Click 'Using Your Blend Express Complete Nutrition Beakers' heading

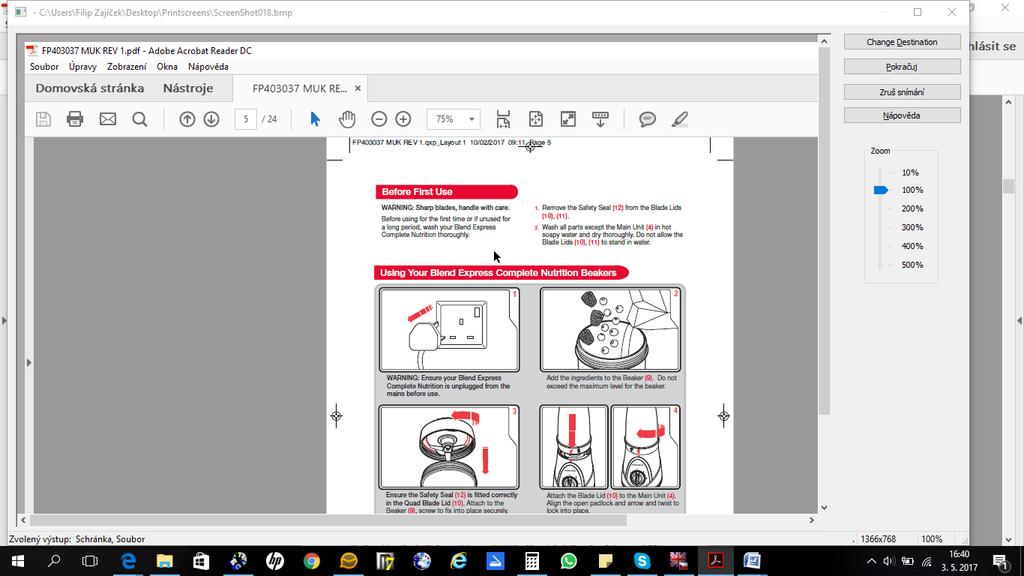click(x=502, y=273)
